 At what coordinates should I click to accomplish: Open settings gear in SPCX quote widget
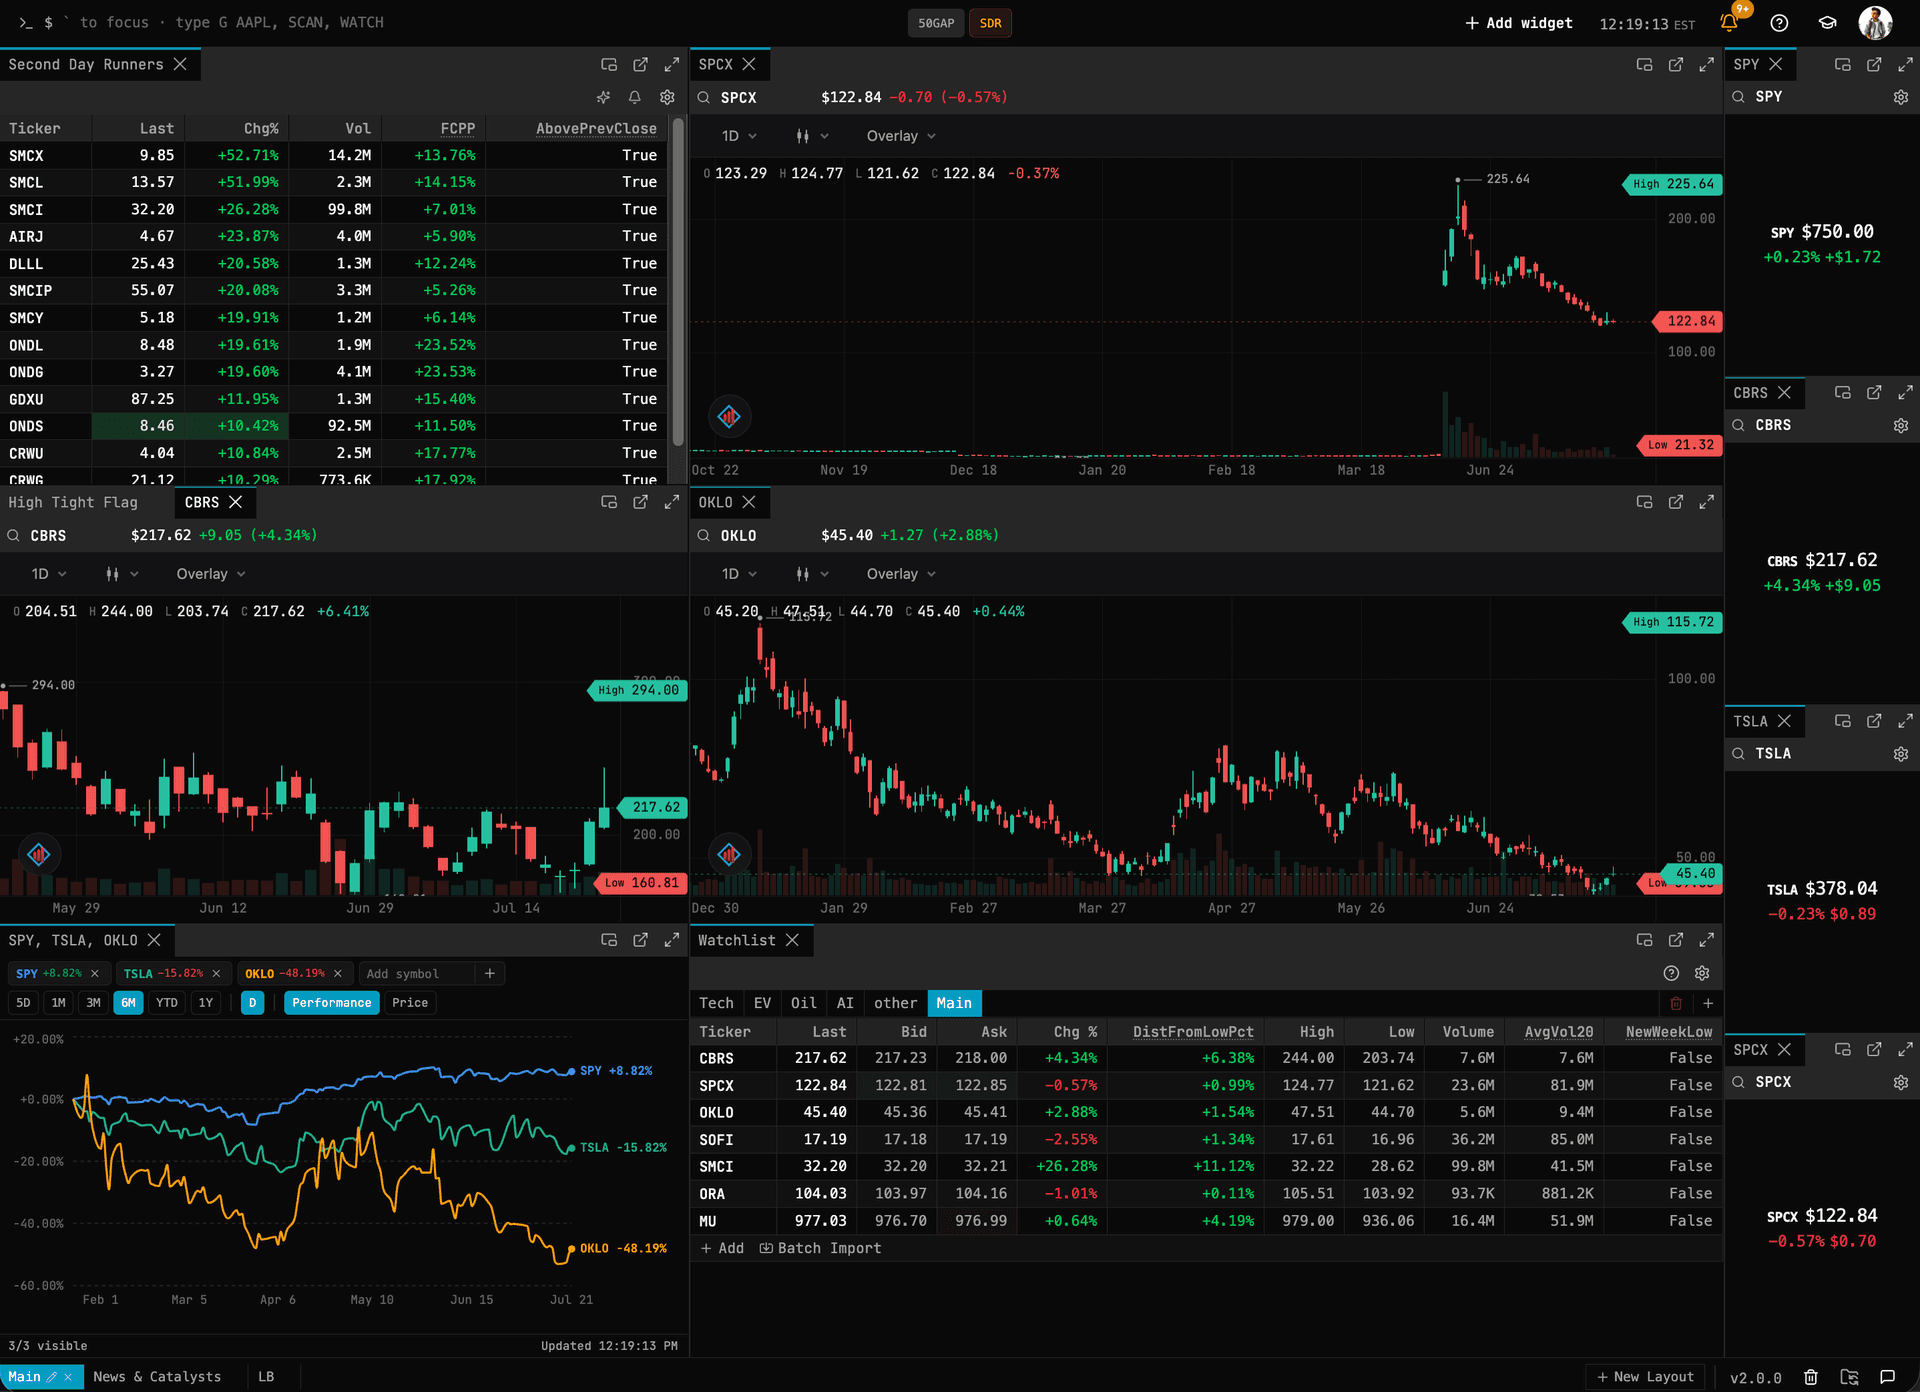coord(1901,1082)
